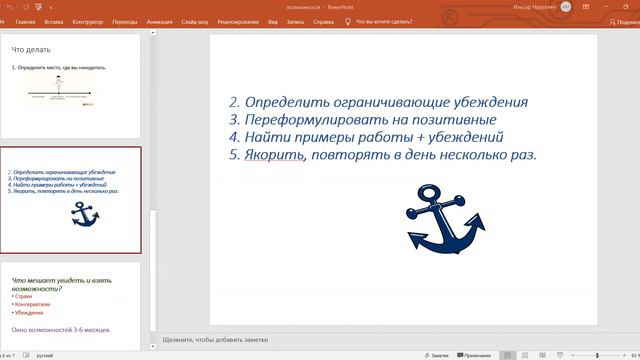Screen dimensions: 640x360
Task: Start Slide Show icon in status bar
Action: point(560,356)
